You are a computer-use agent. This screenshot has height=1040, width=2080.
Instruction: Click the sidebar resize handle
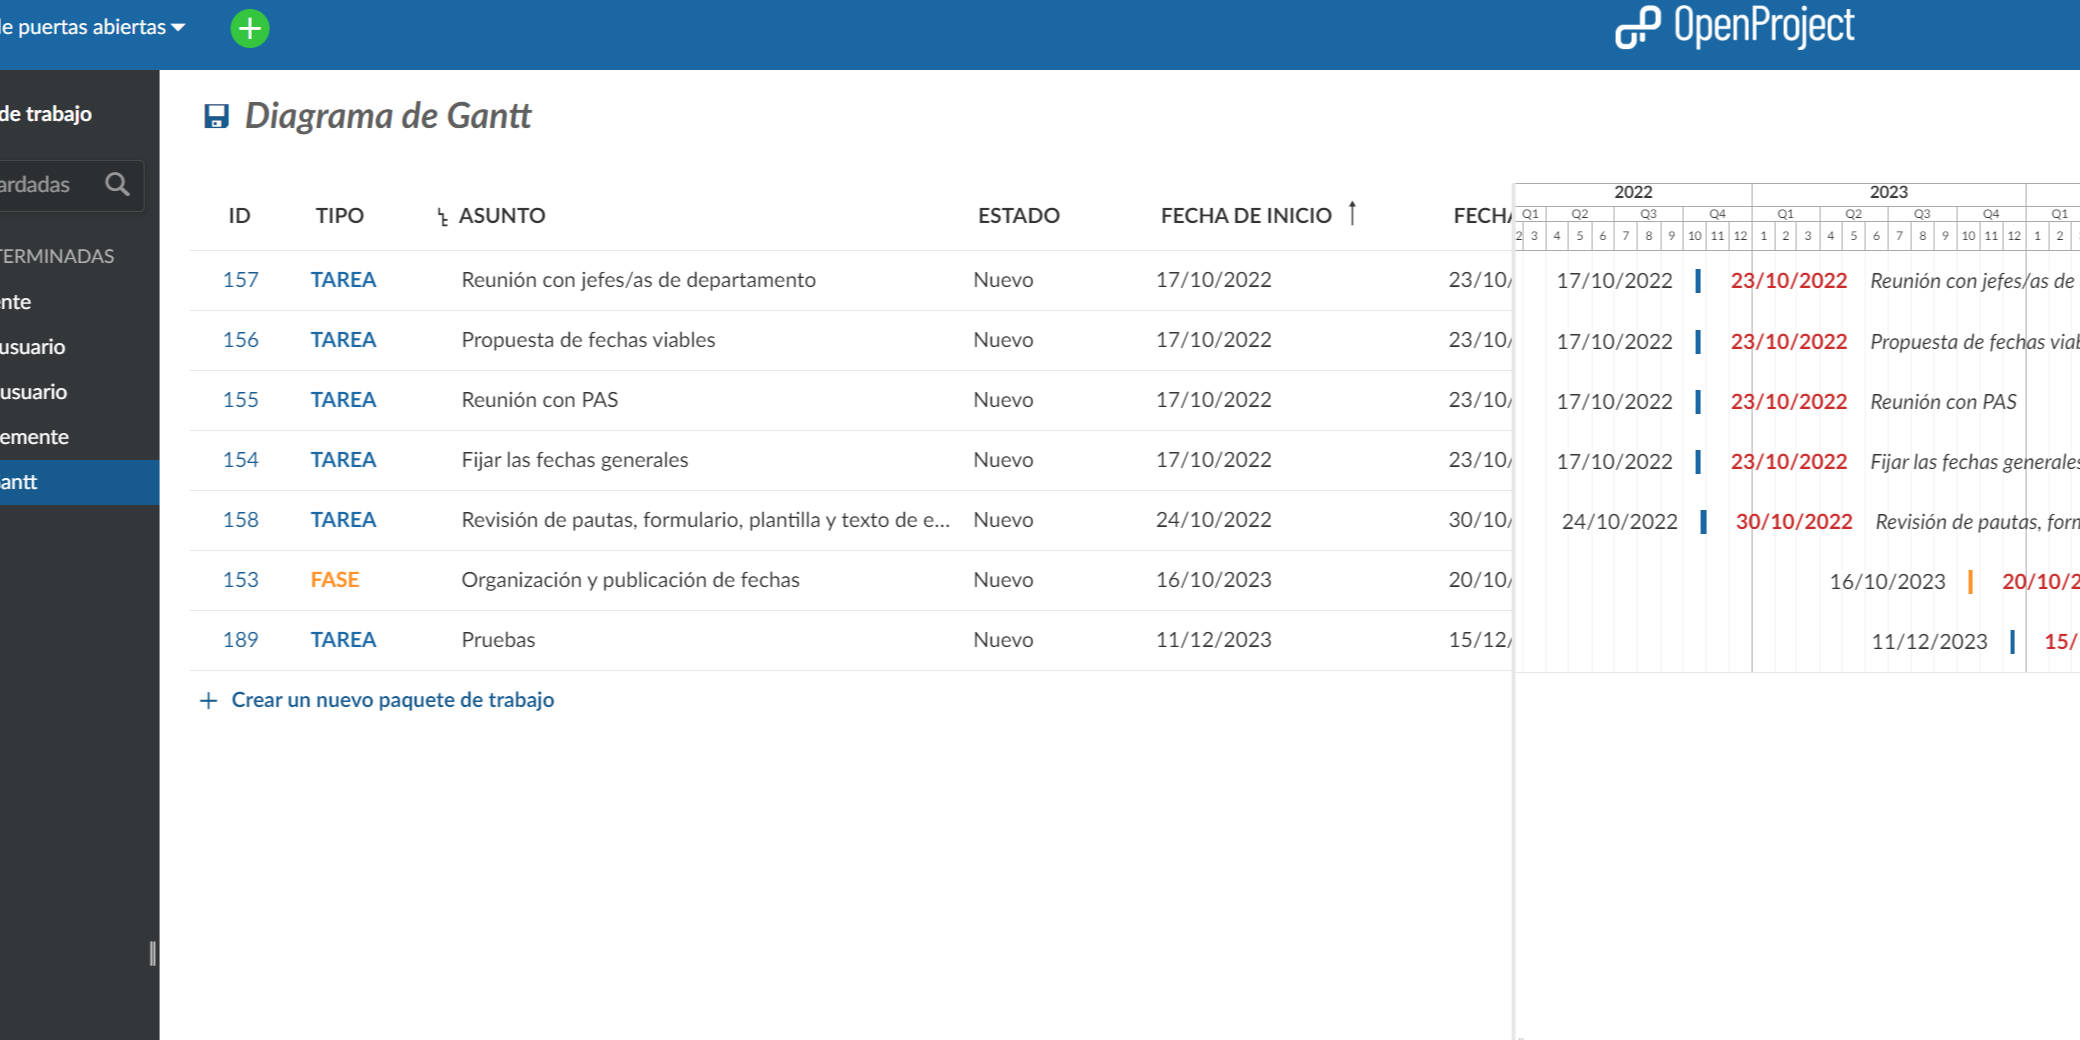(x=152, y=953)
